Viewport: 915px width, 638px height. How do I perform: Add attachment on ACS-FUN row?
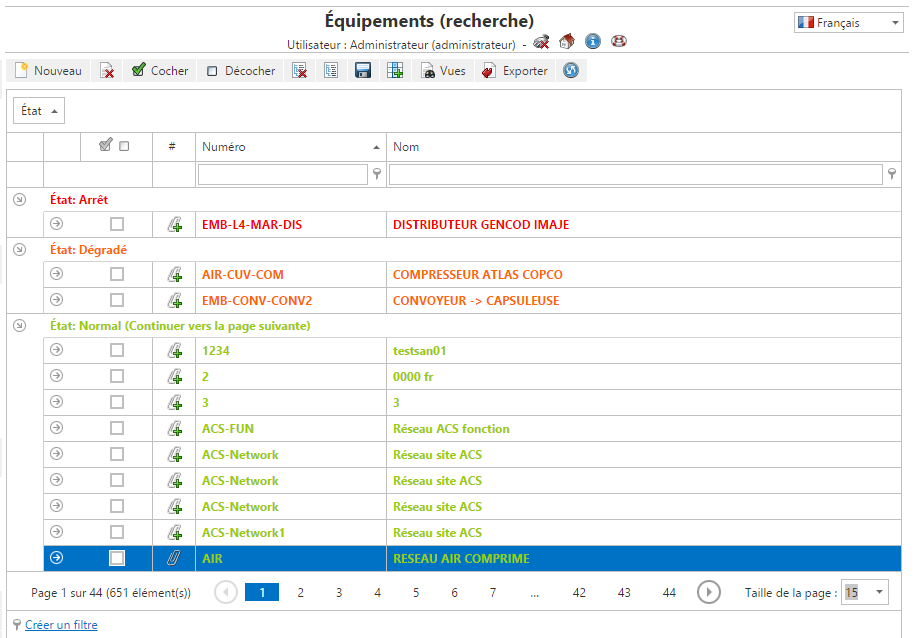pos(174,429)
